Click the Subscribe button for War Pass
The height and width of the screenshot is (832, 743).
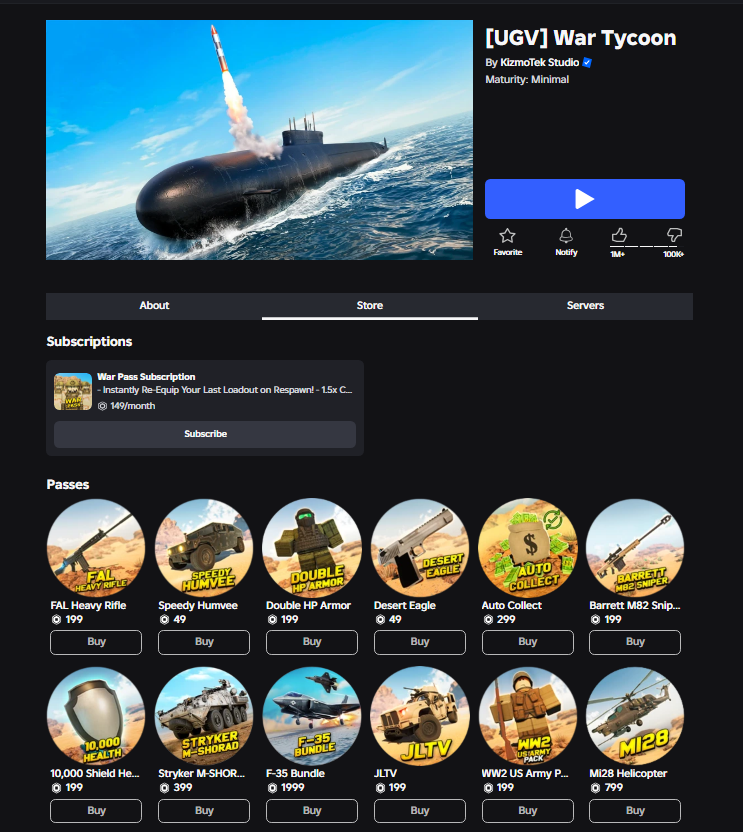coord(205,434)
